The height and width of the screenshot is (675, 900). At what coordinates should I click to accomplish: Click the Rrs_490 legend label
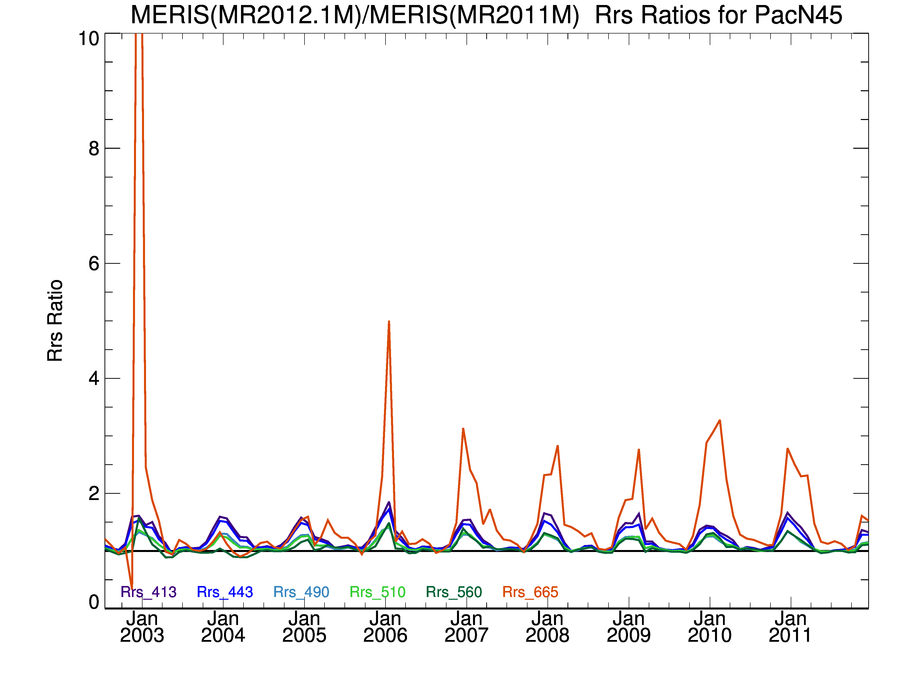click(x=301, y=592)
